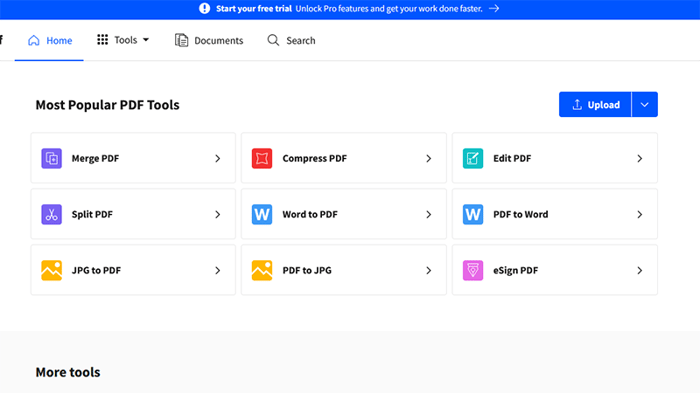Screen dimensions: 700x393
Task: Click the Start your free trial link
Action: [254, 8]
